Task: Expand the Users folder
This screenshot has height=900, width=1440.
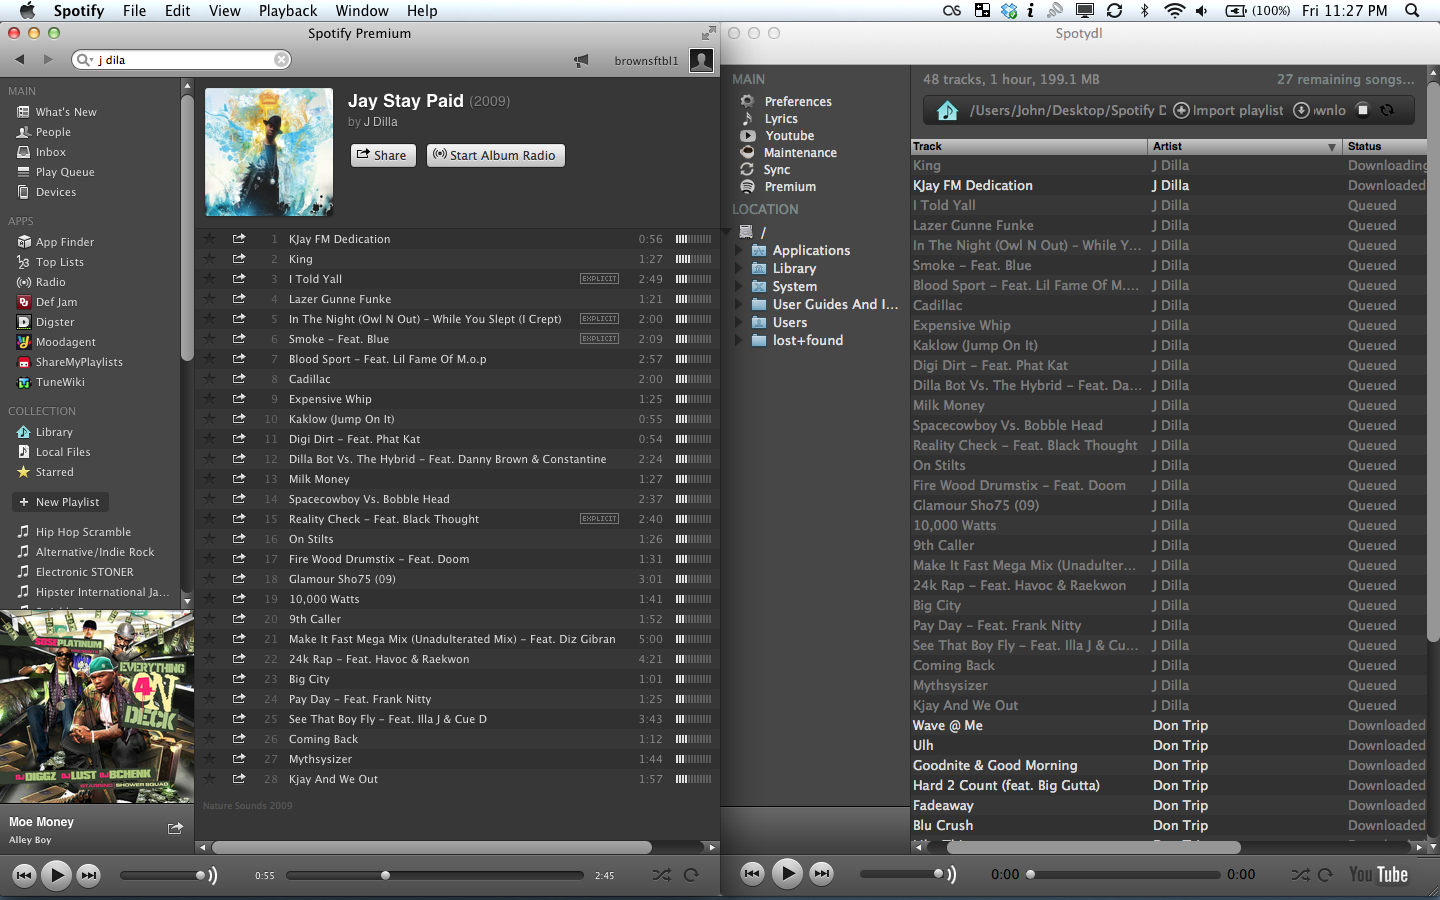Action: click(740, 322)
